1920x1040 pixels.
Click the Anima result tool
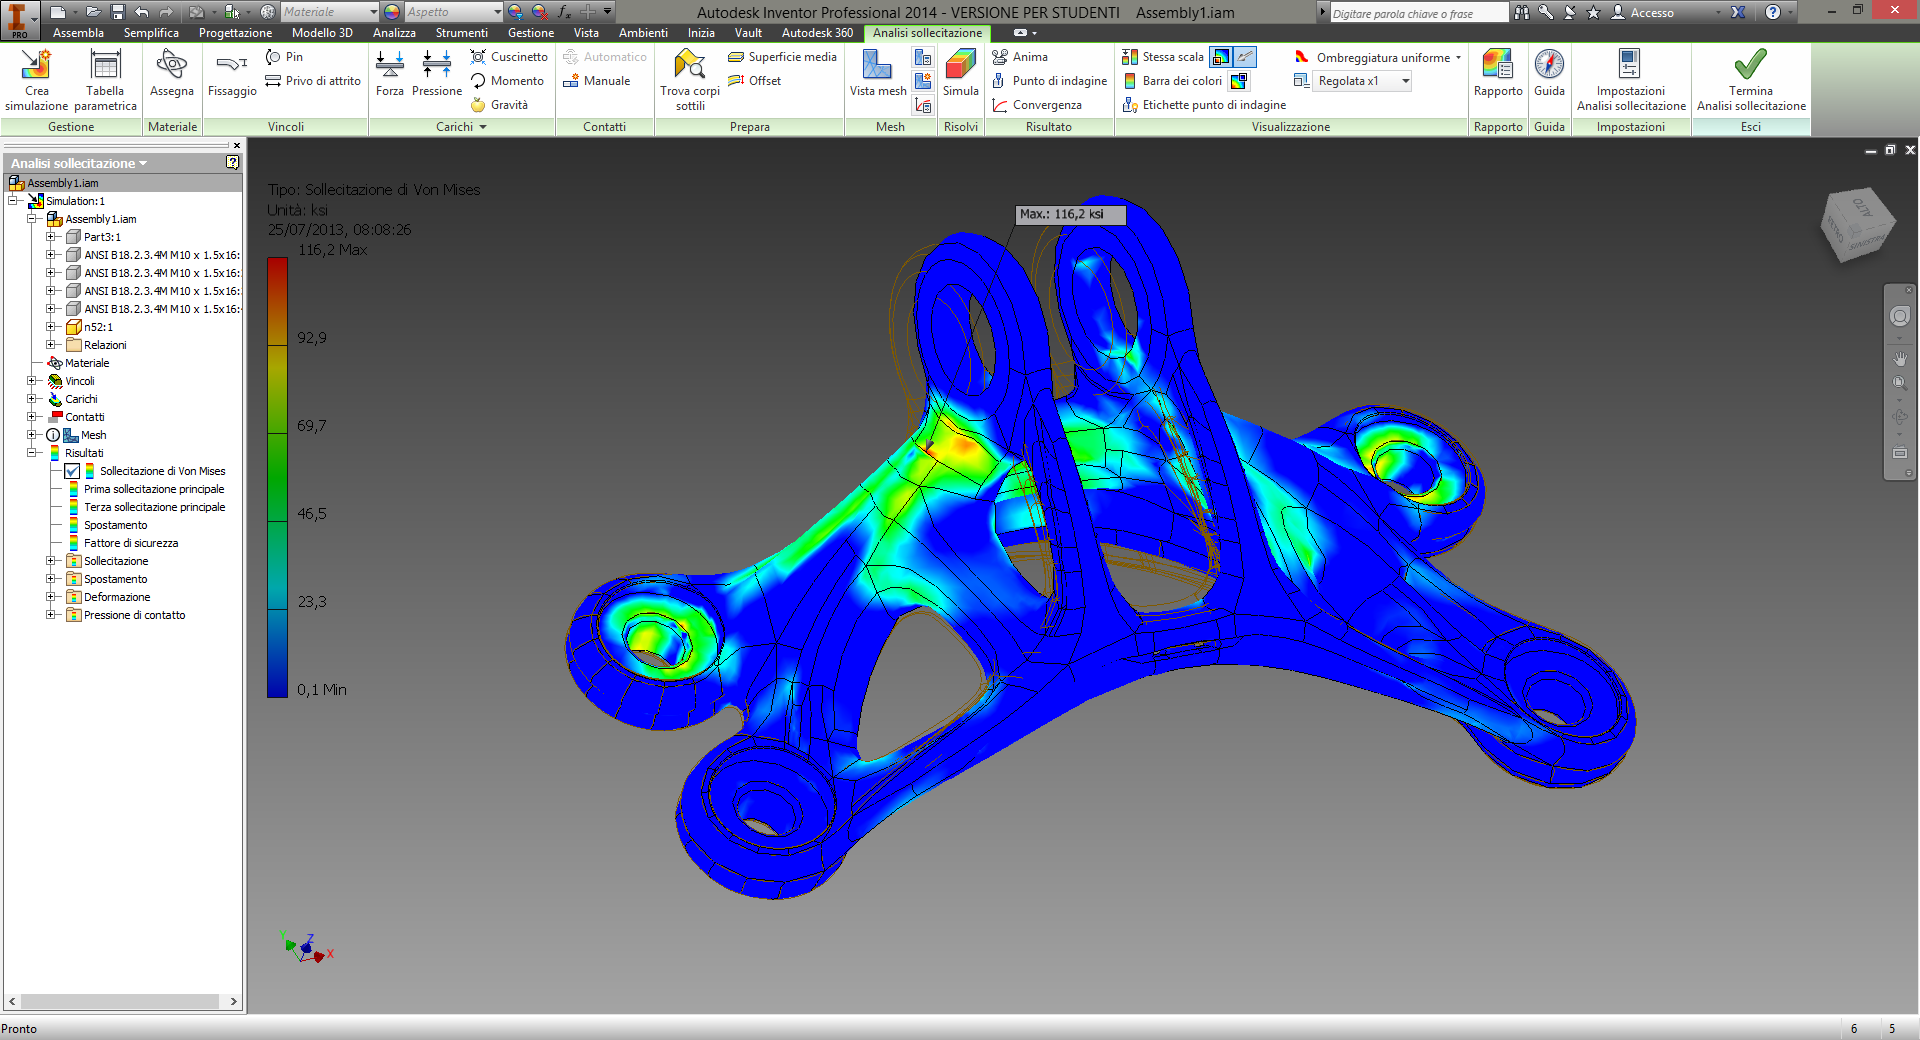pos(1020,57)
